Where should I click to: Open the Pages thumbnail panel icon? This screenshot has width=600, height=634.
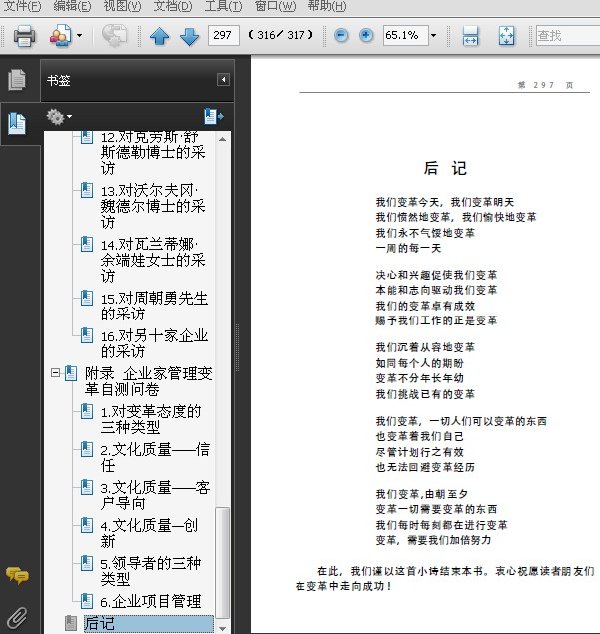[x=17, y=79]
